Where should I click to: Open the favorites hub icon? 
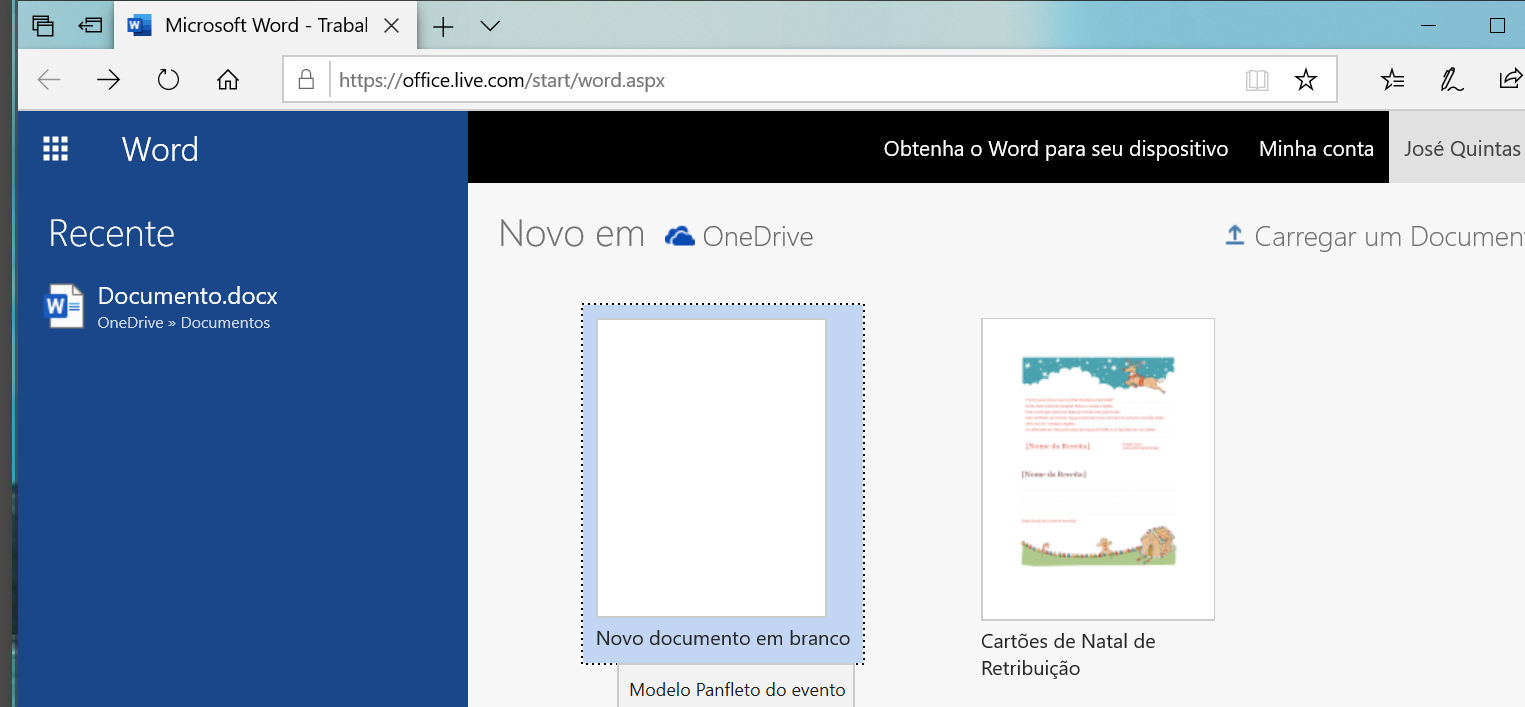(x=1392, y=80)
